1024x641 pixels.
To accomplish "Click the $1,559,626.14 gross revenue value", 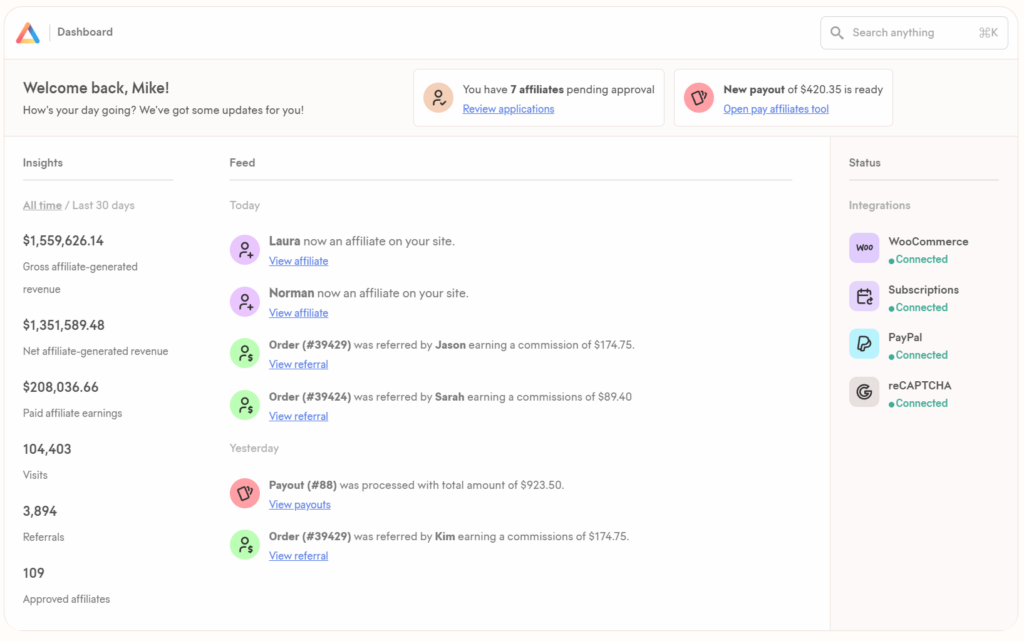I will point(63,241).
